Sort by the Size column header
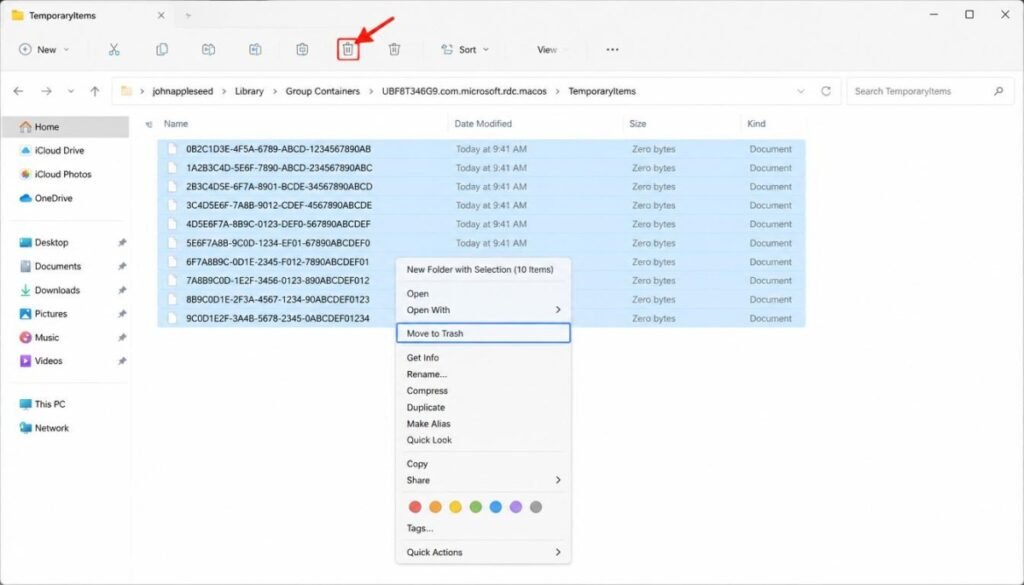This screenshot has height=585, width=1024. coord(638,123)
